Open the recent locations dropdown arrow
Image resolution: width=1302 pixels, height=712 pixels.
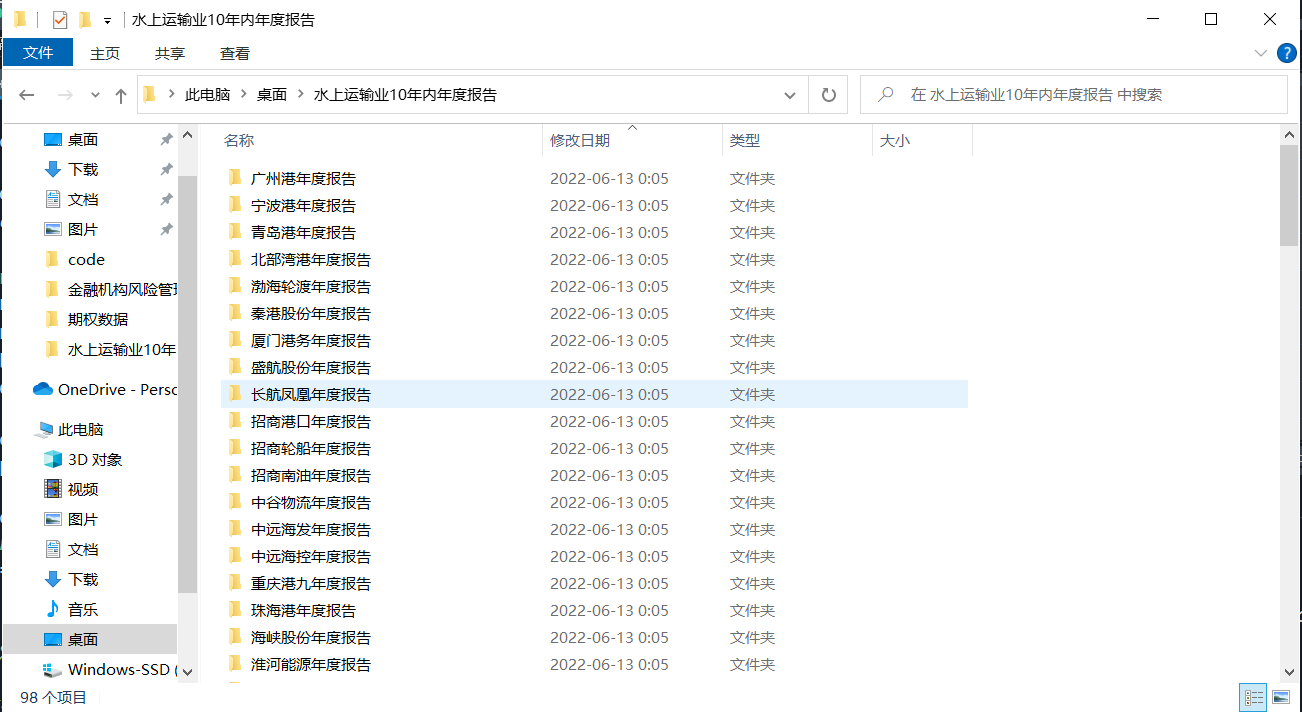(x=95, y=95)
